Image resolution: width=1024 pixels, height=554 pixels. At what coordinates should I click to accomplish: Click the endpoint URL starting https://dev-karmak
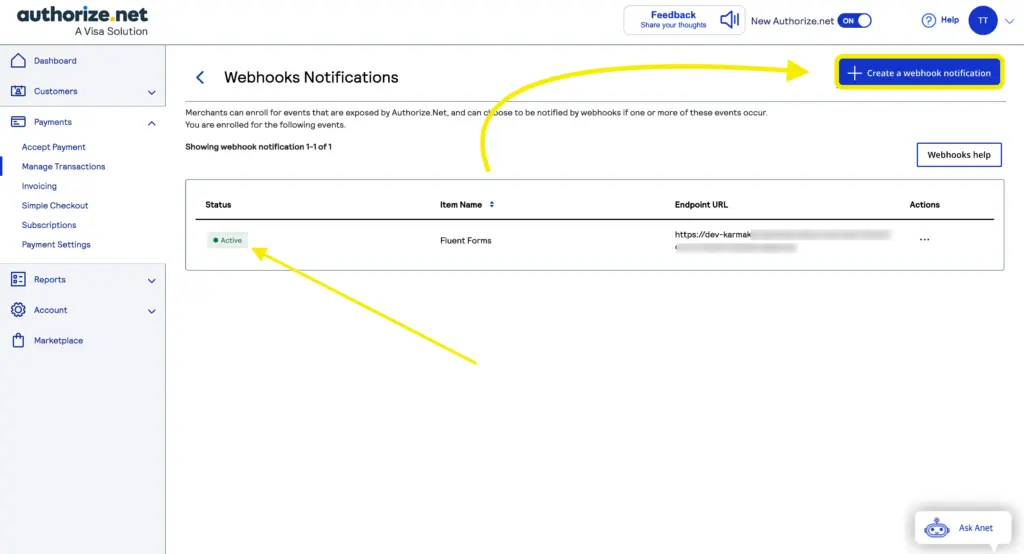tap(782, 240)
